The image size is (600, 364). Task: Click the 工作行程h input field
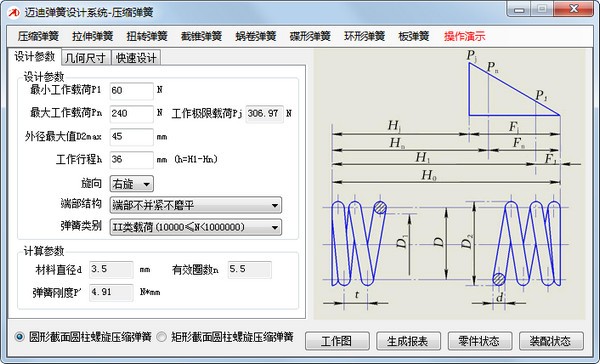132,160
